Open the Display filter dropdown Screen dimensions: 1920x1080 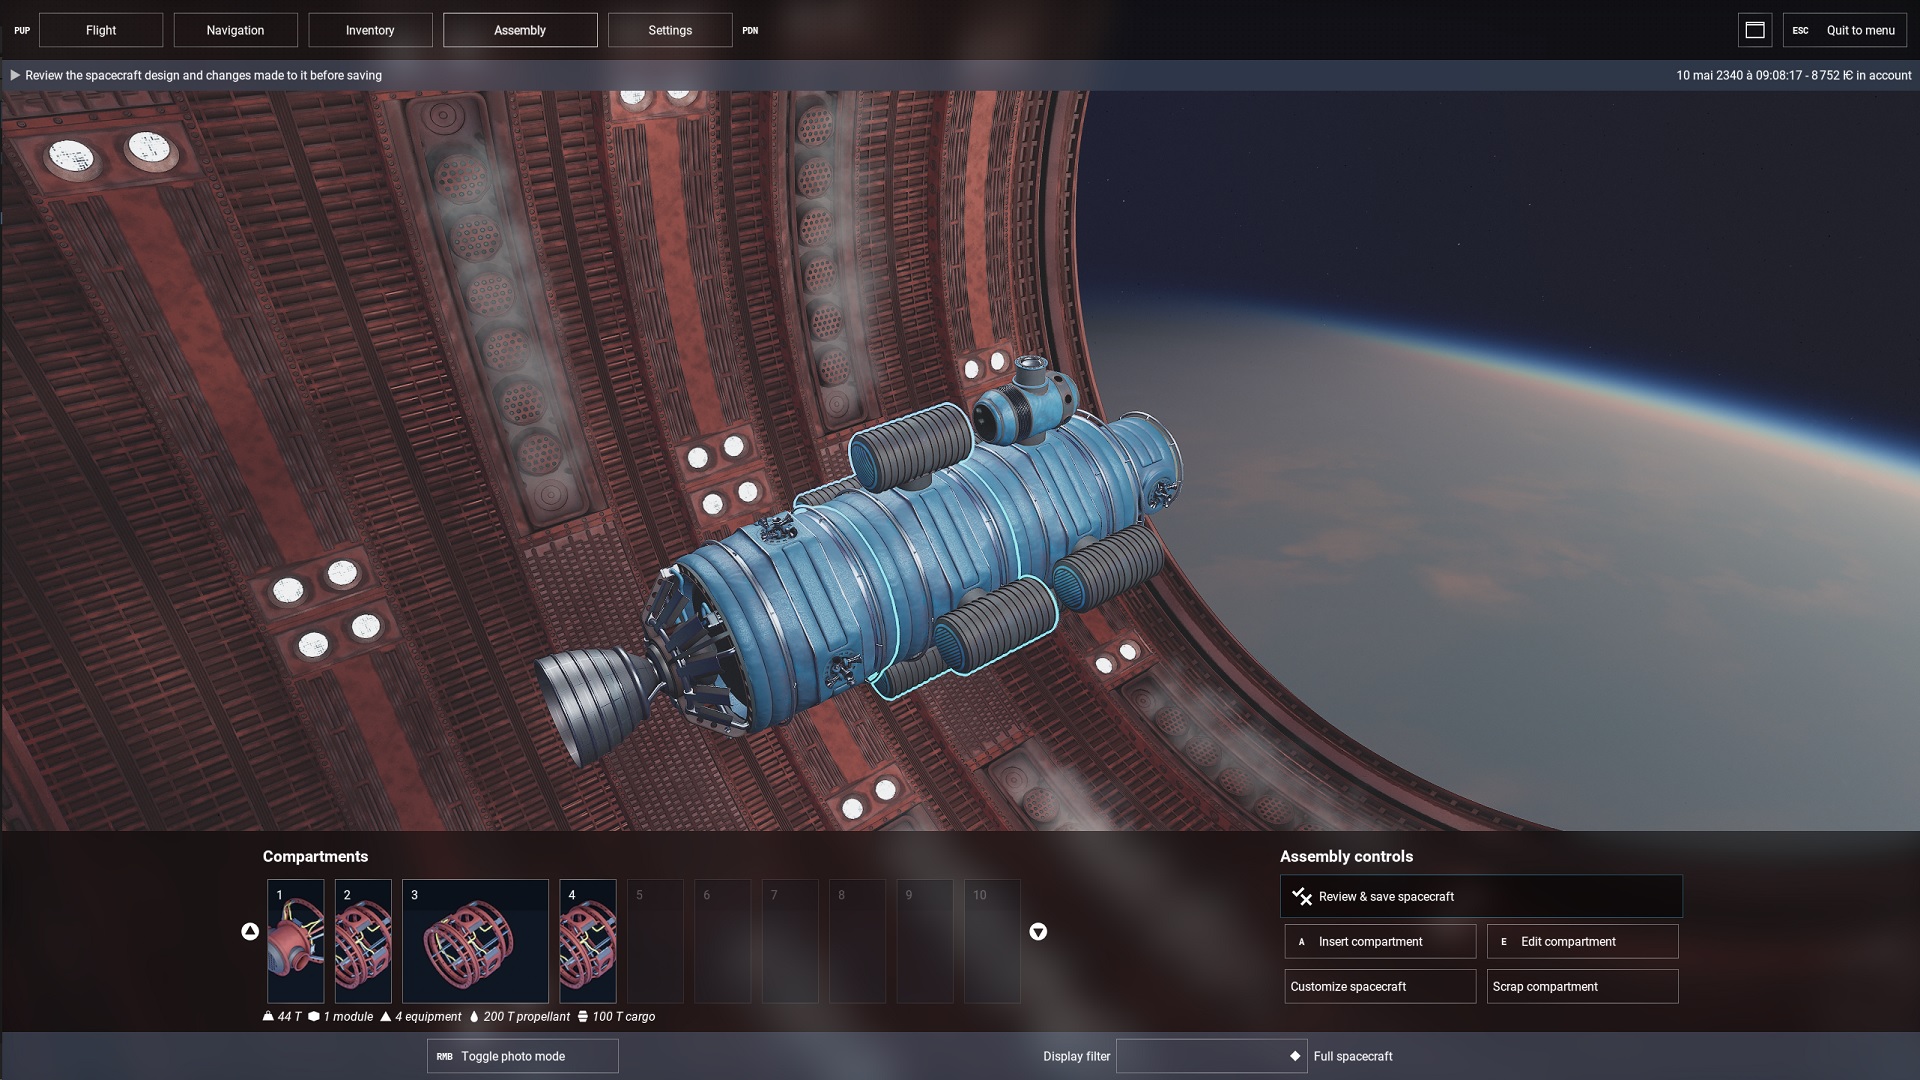point(1212,1056)
